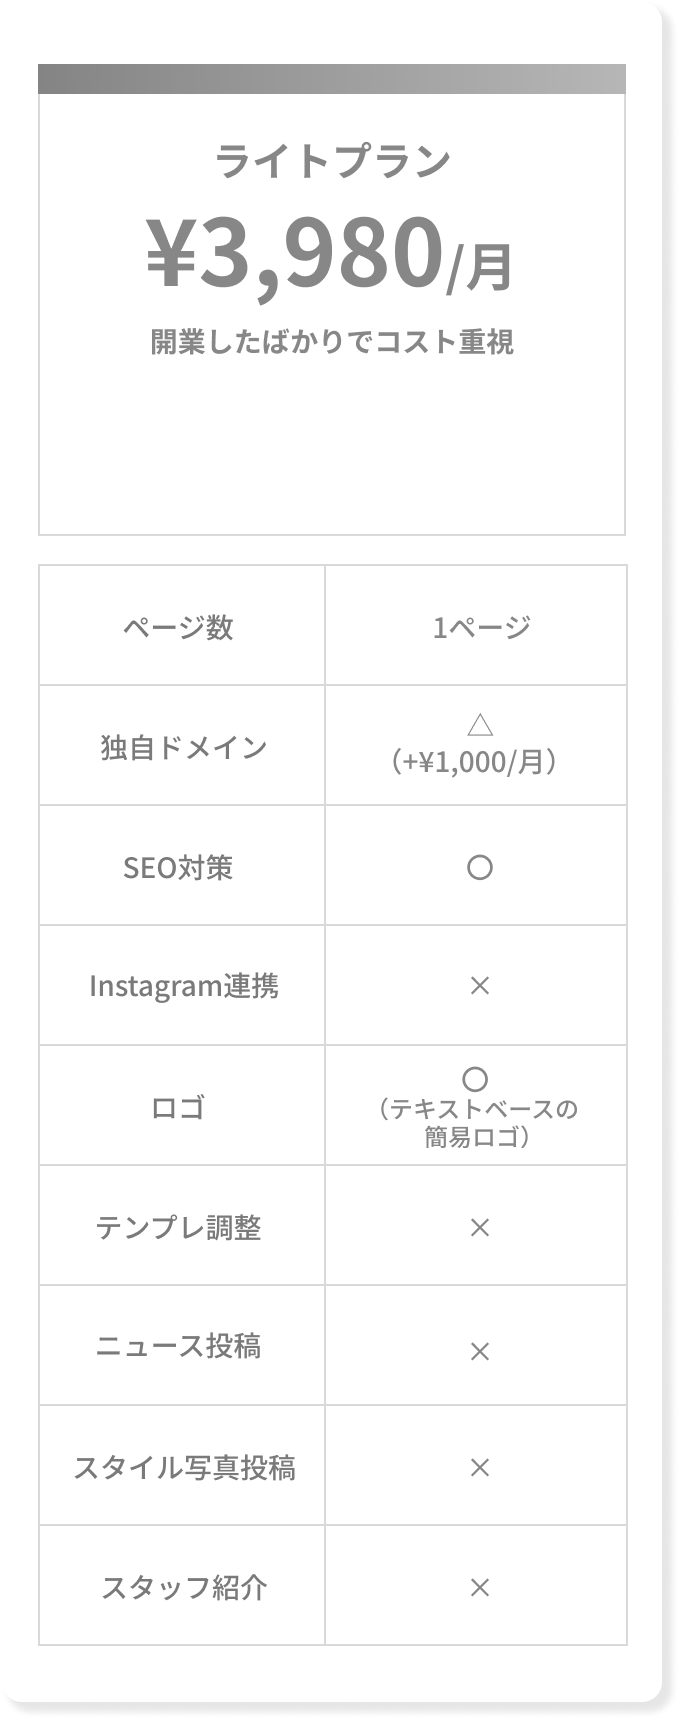Click the cross mark for ニュース投稿
Viewport: 680px width, 1720px height.
tap(480, 1351)
